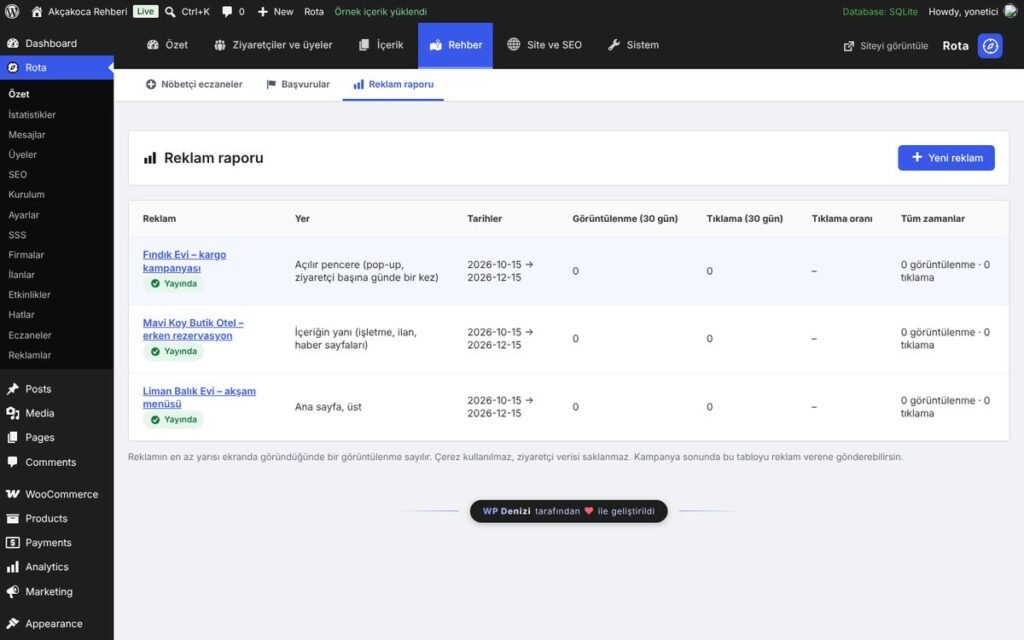
Task: Open the Özet top navigation tab
Action: 167,45
